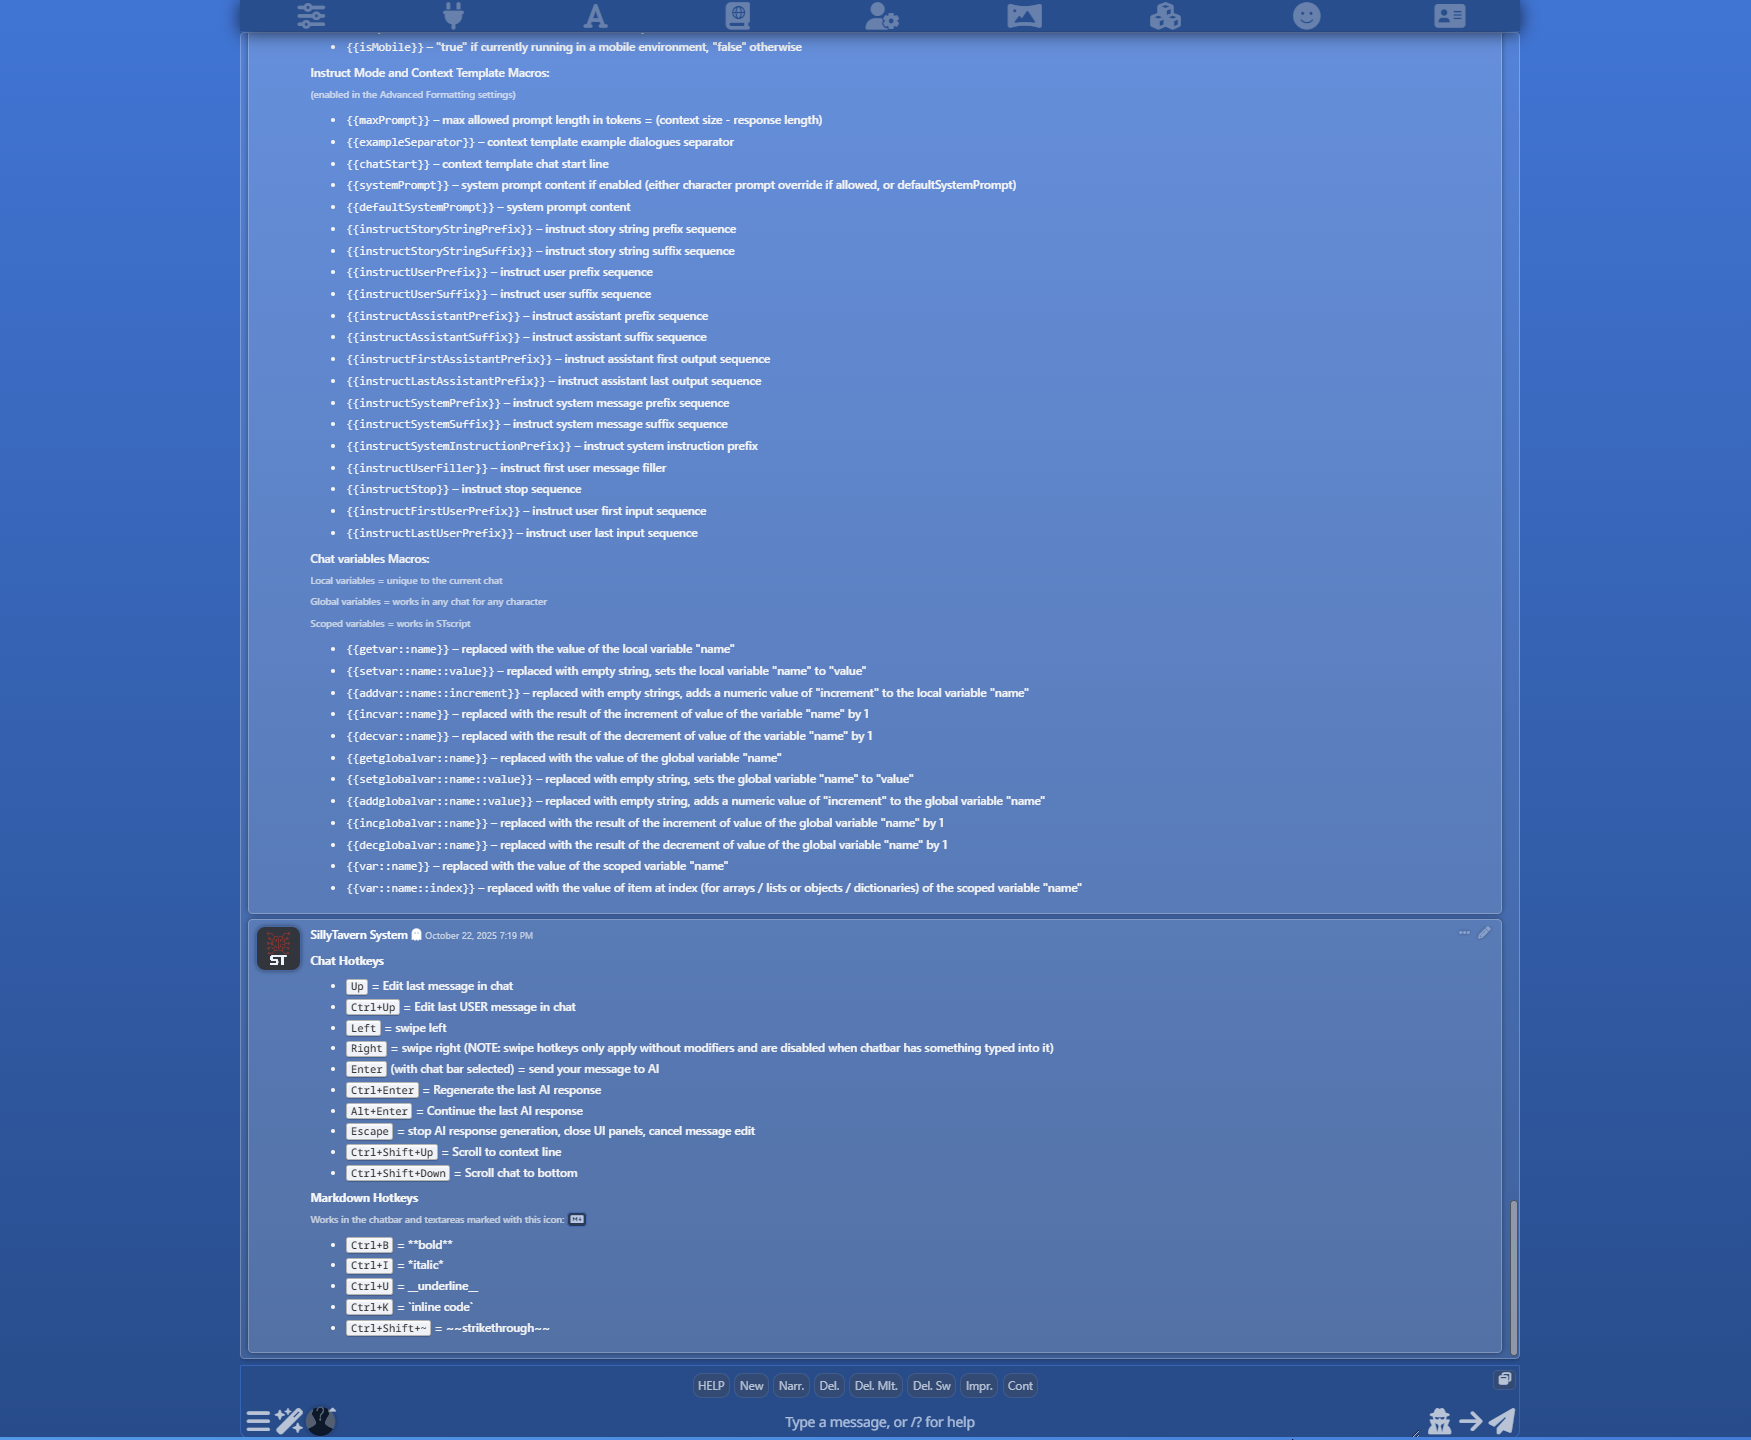Click the HELP quick reply button
The width and height of the screenshot is (1751, 1440).
711,1386
